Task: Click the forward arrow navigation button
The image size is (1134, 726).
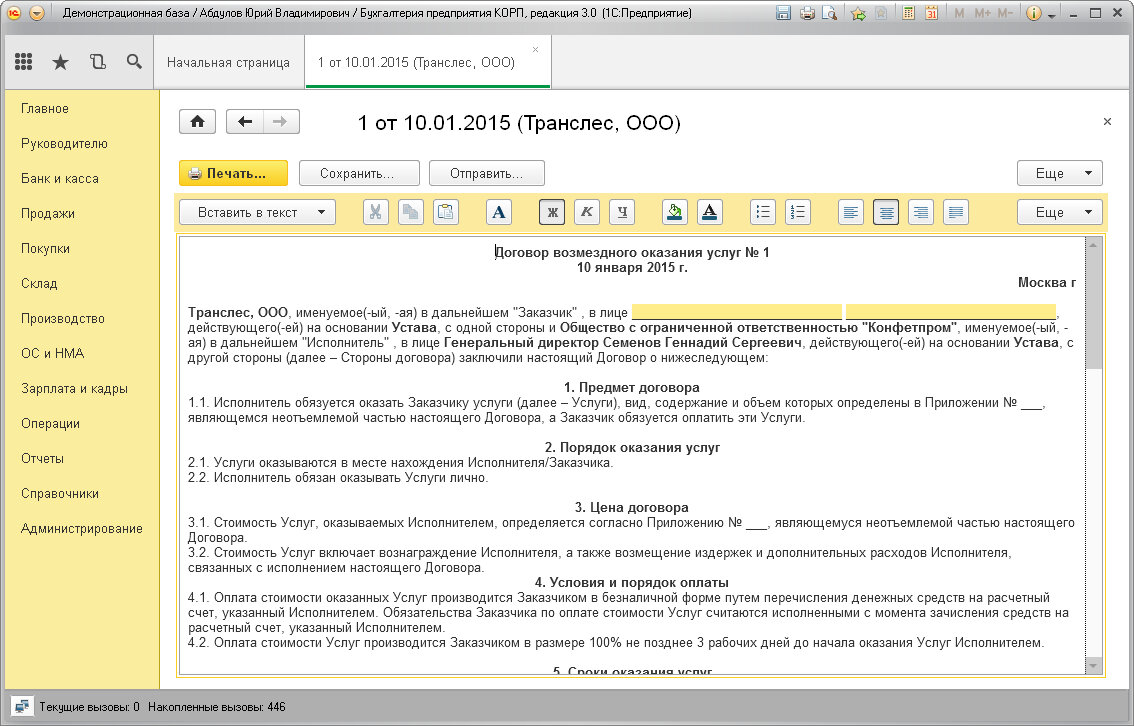Action: point(281,121)
